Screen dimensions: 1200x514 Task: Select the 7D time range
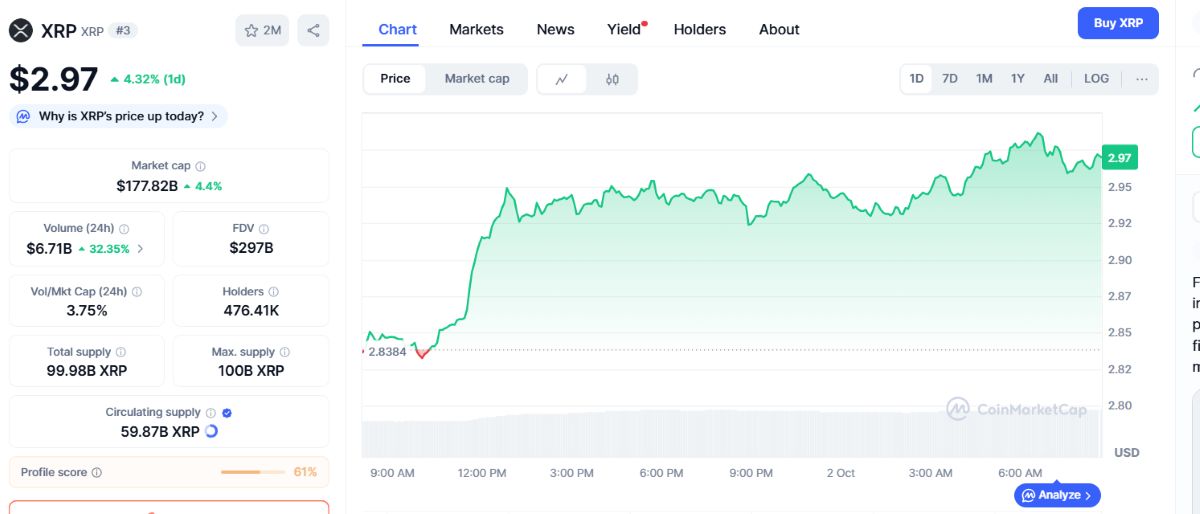[x=950, y=79]
